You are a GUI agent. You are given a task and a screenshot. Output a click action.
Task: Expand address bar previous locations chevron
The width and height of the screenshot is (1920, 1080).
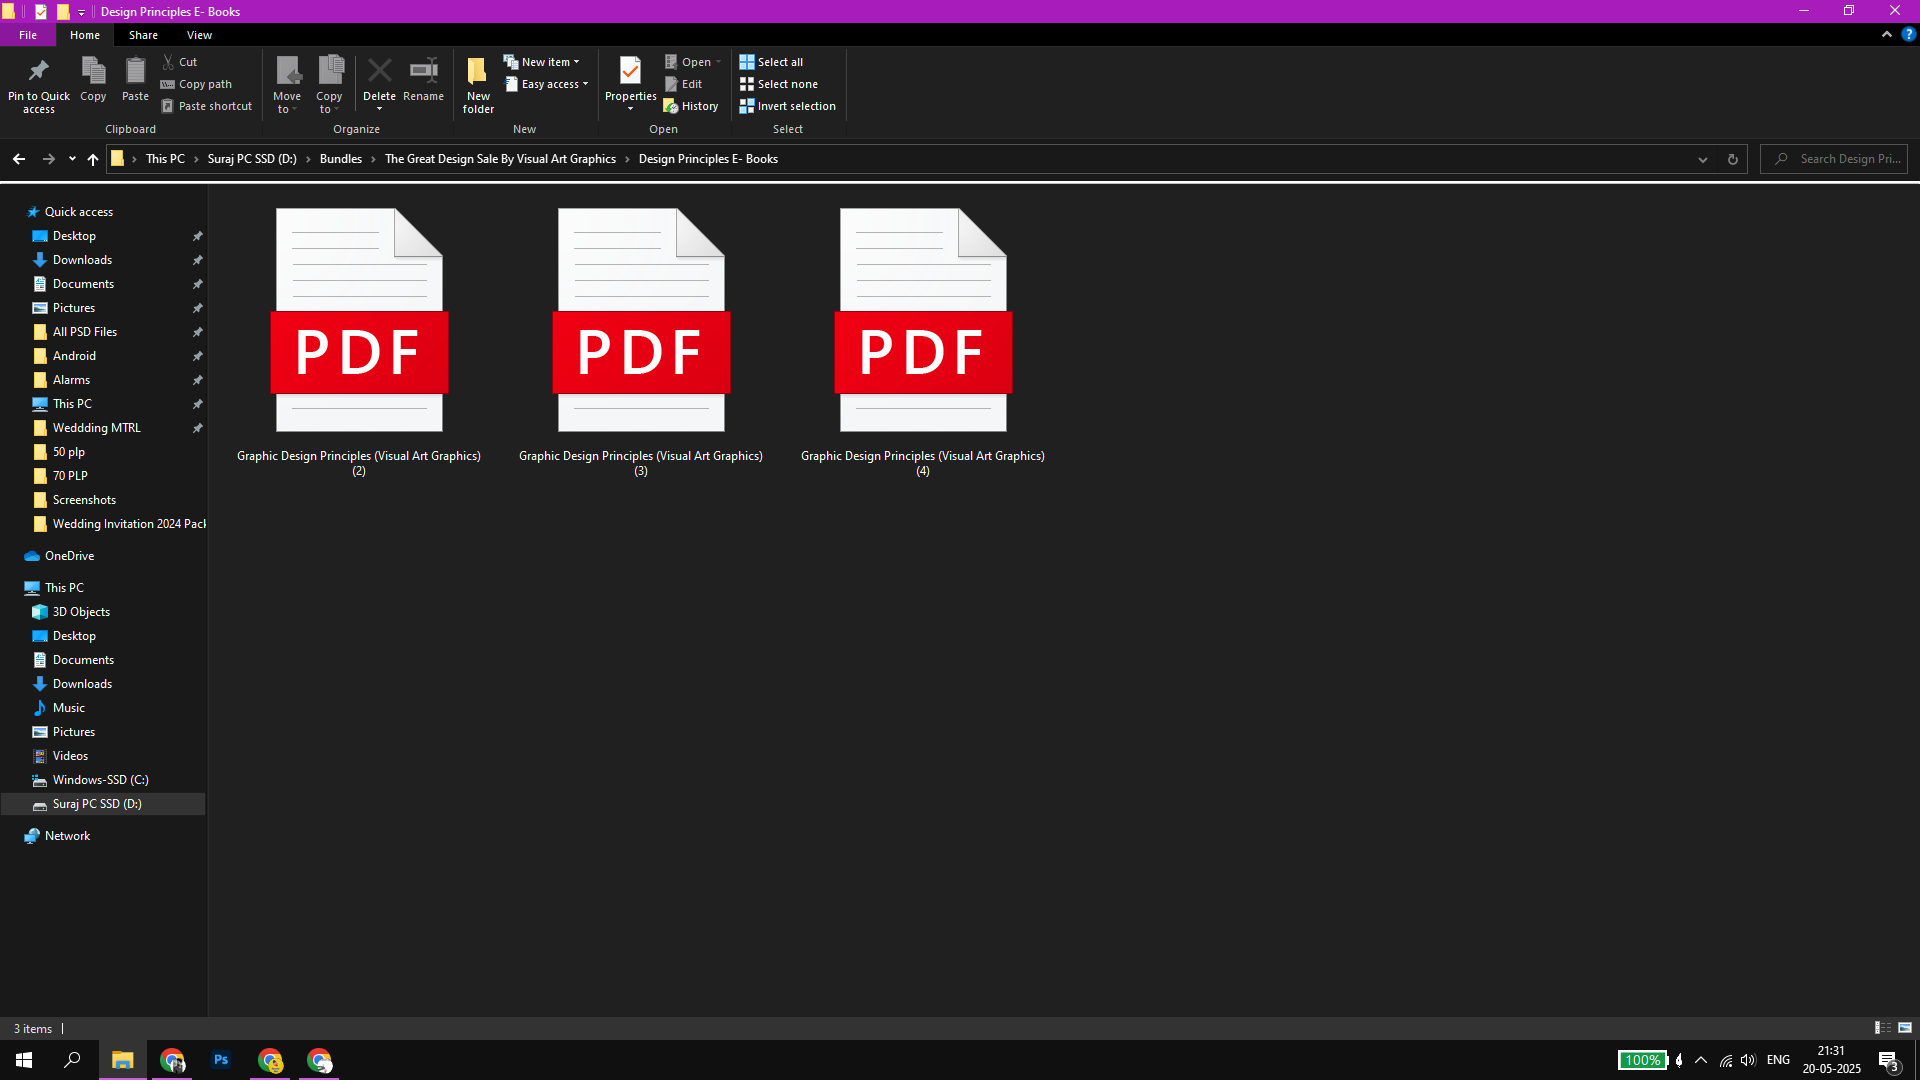(1703, 159)
